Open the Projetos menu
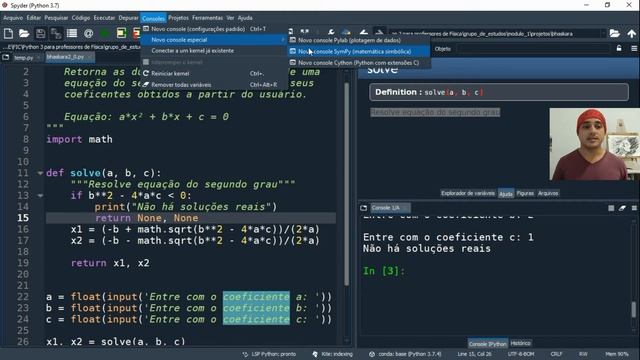The height and width of the screenshot is (360, 640). (x=178, y=18)
